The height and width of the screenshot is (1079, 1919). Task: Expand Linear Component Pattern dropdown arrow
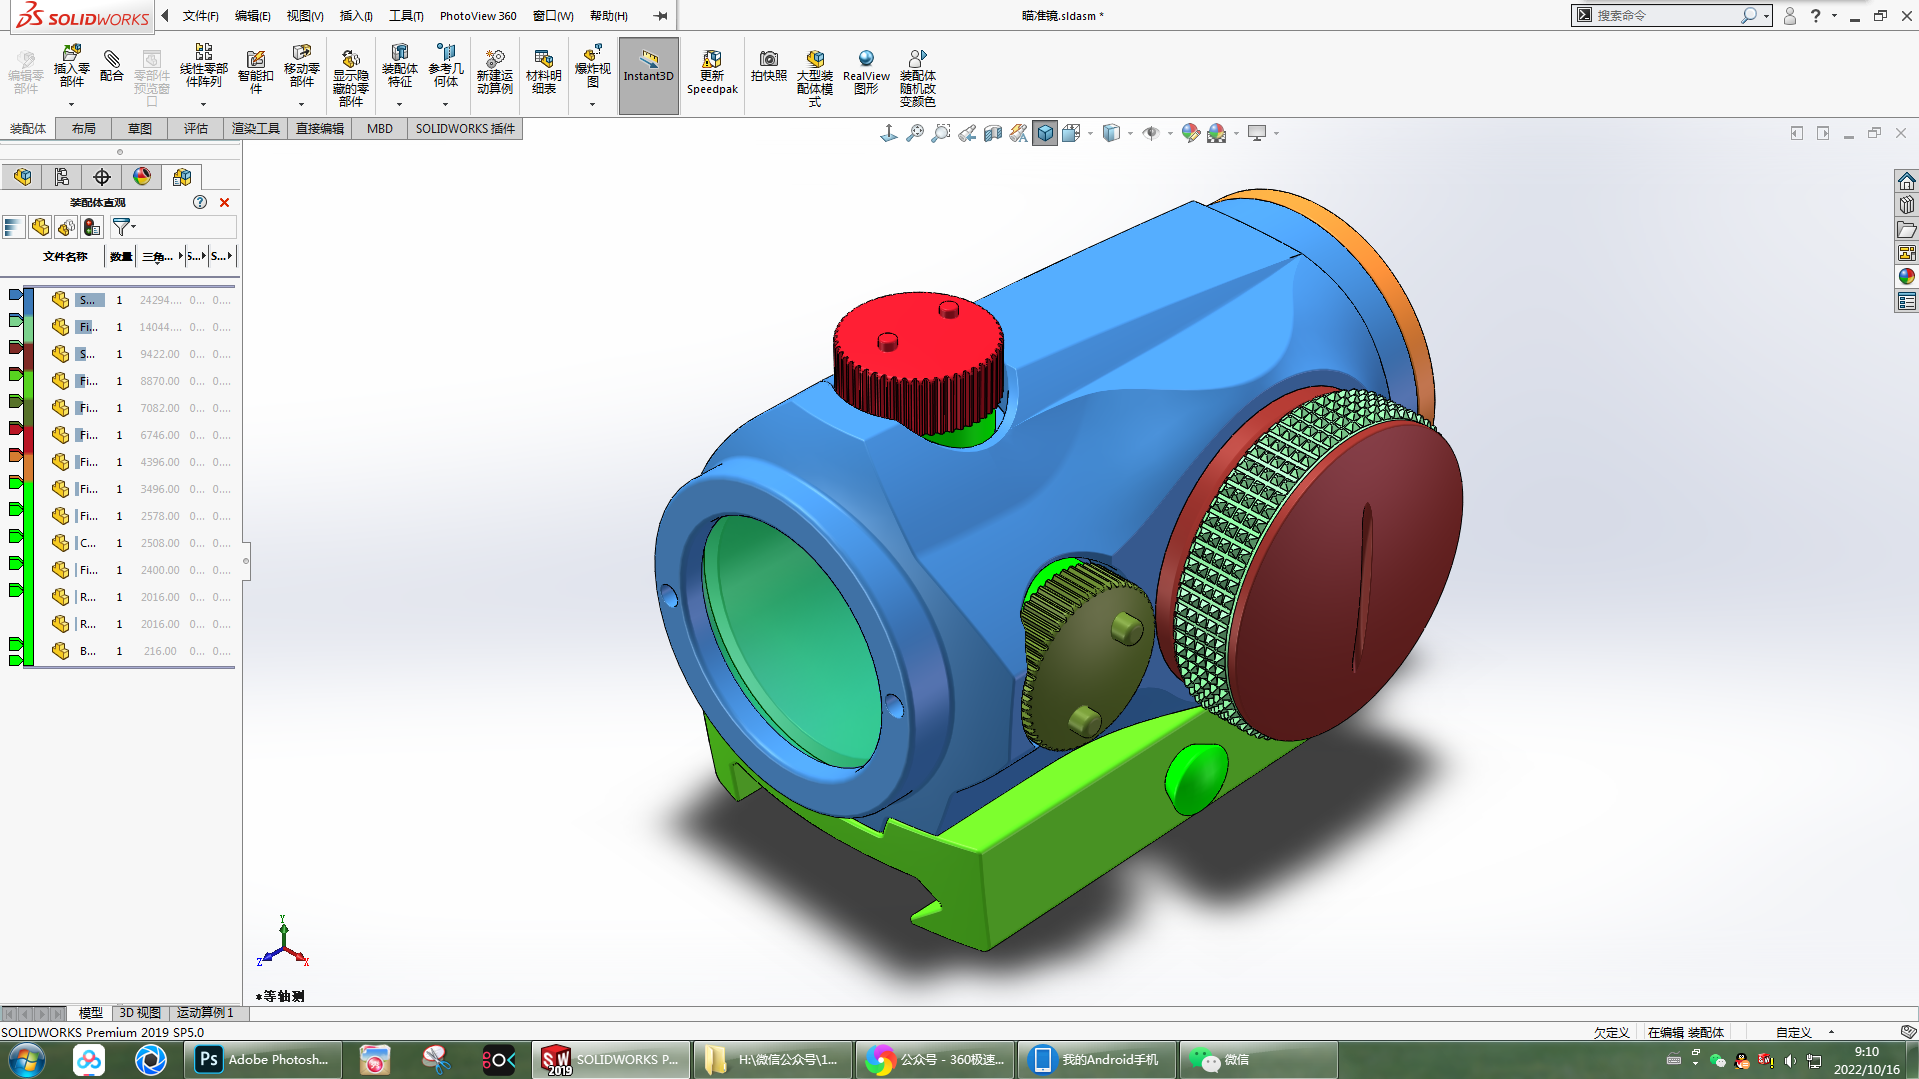(203, 104)
